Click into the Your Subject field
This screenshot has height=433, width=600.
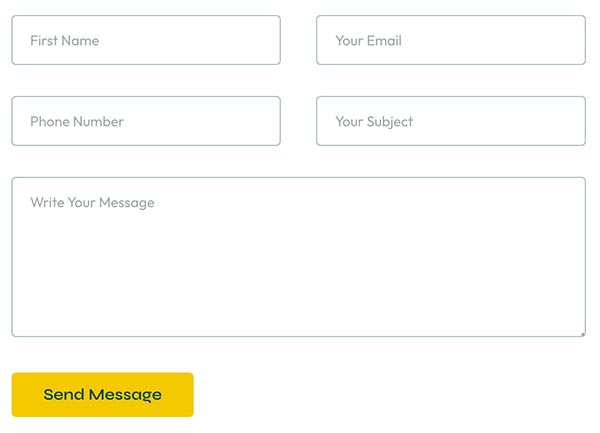pos(451,121)
